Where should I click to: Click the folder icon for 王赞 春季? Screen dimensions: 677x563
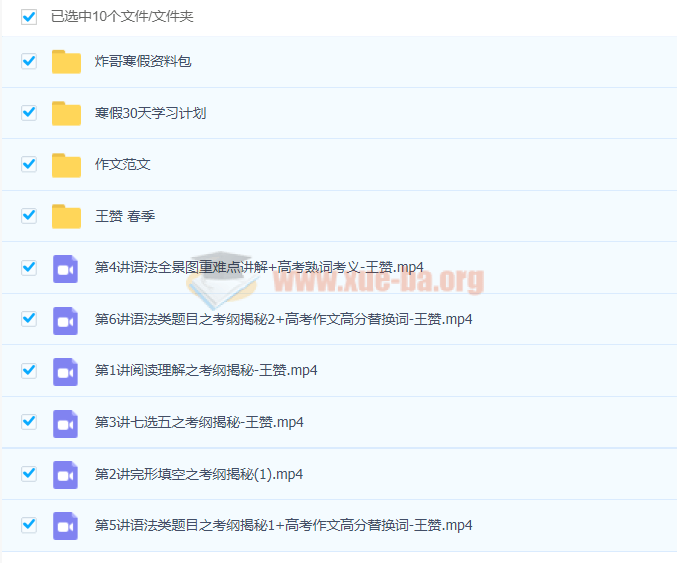coord(66,216)
